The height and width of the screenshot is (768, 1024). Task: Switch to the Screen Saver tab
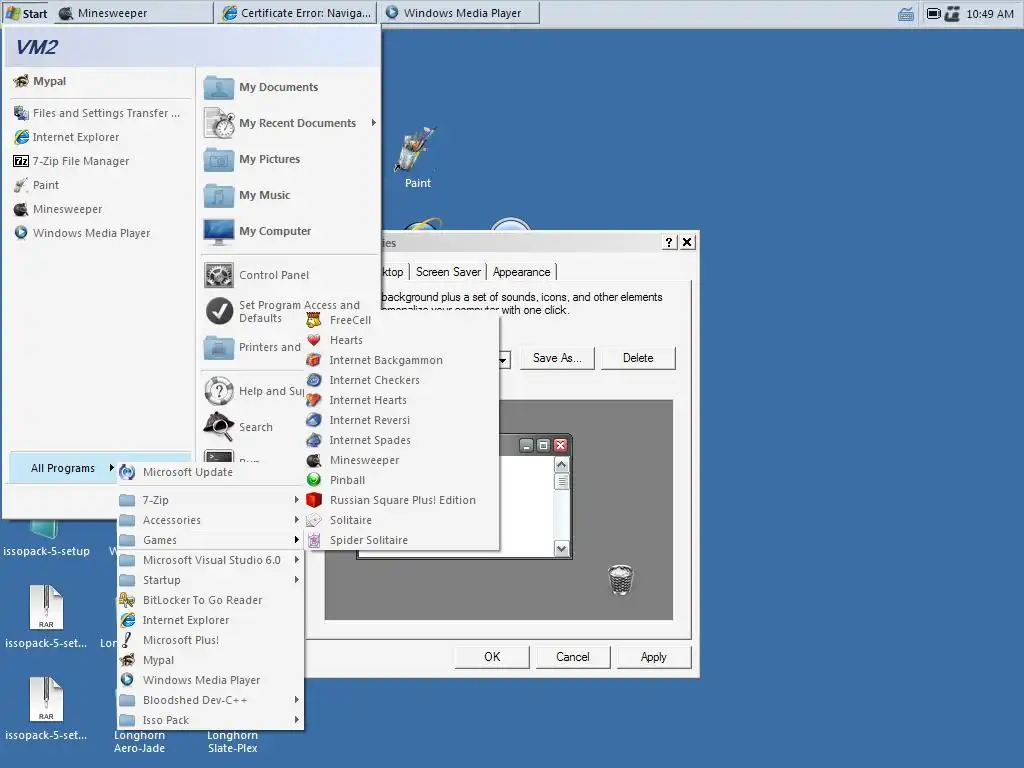pos(448,272)
